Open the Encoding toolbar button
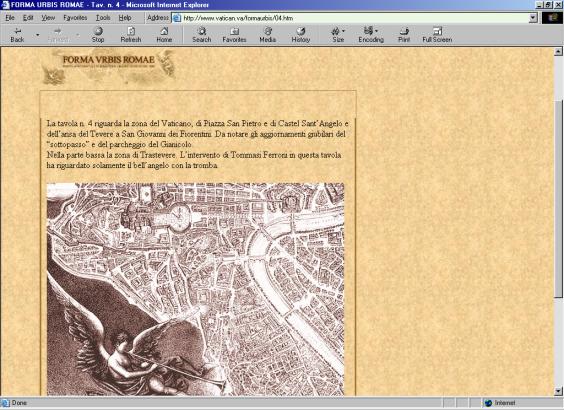564x410 pixels. (x=371, y=35)
